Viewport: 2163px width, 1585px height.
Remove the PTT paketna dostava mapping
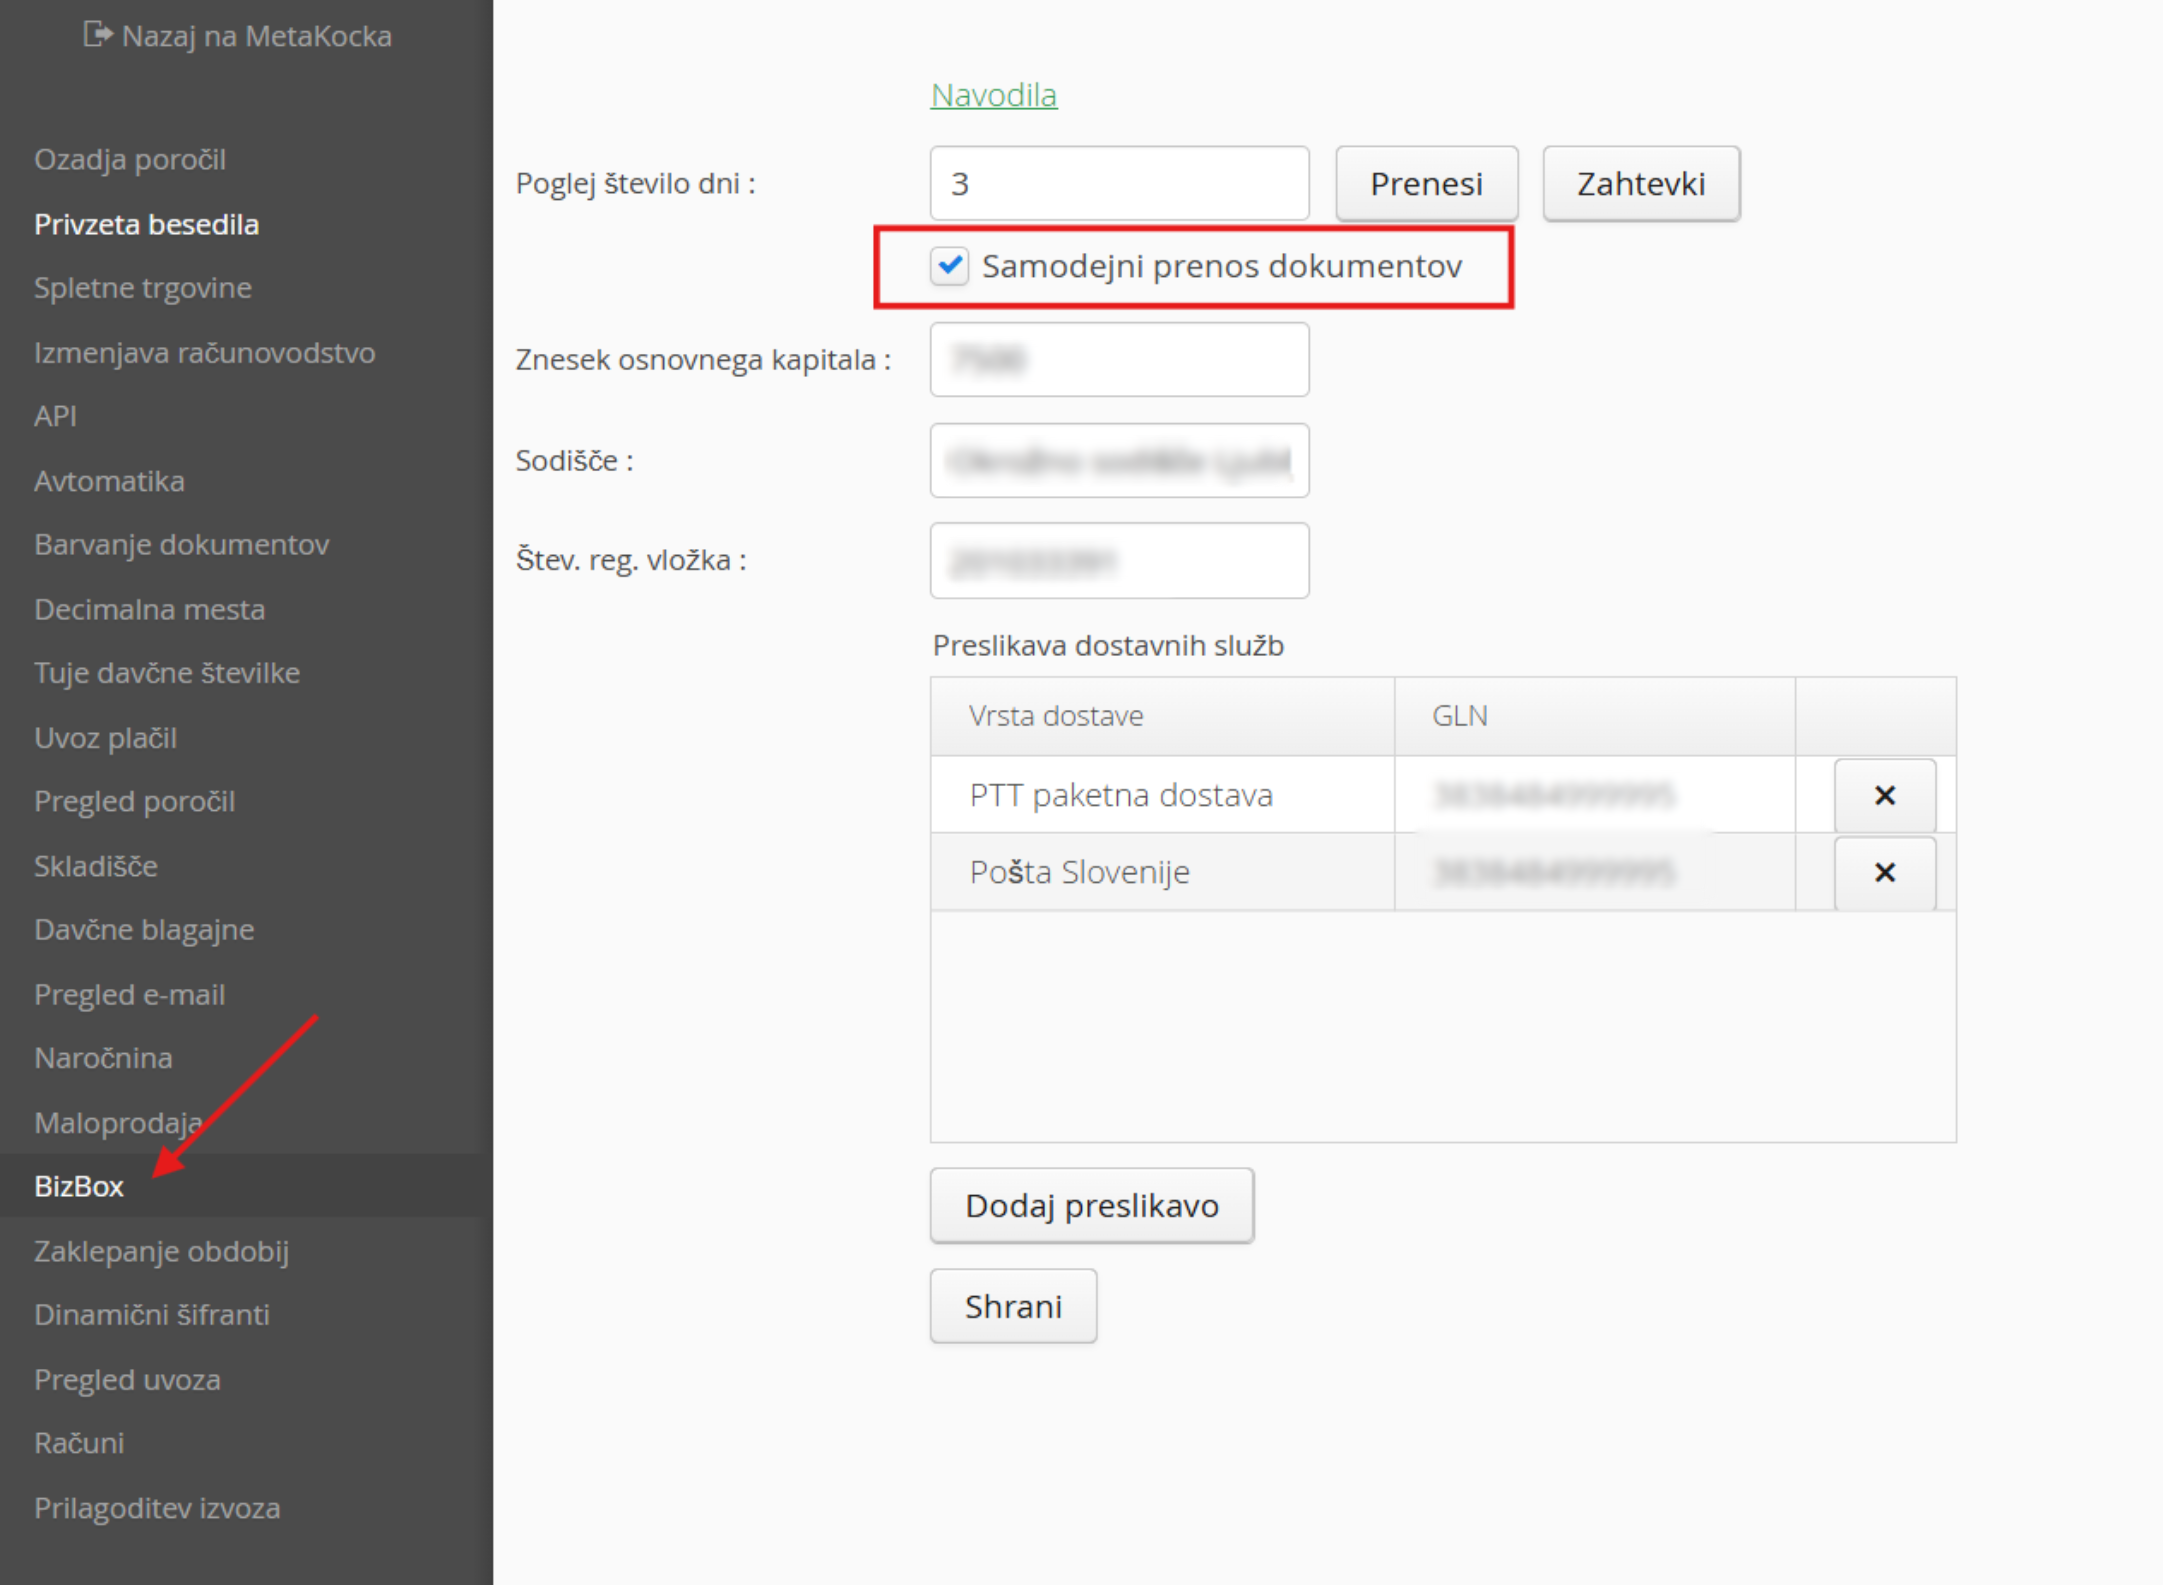coord(1884,795)
